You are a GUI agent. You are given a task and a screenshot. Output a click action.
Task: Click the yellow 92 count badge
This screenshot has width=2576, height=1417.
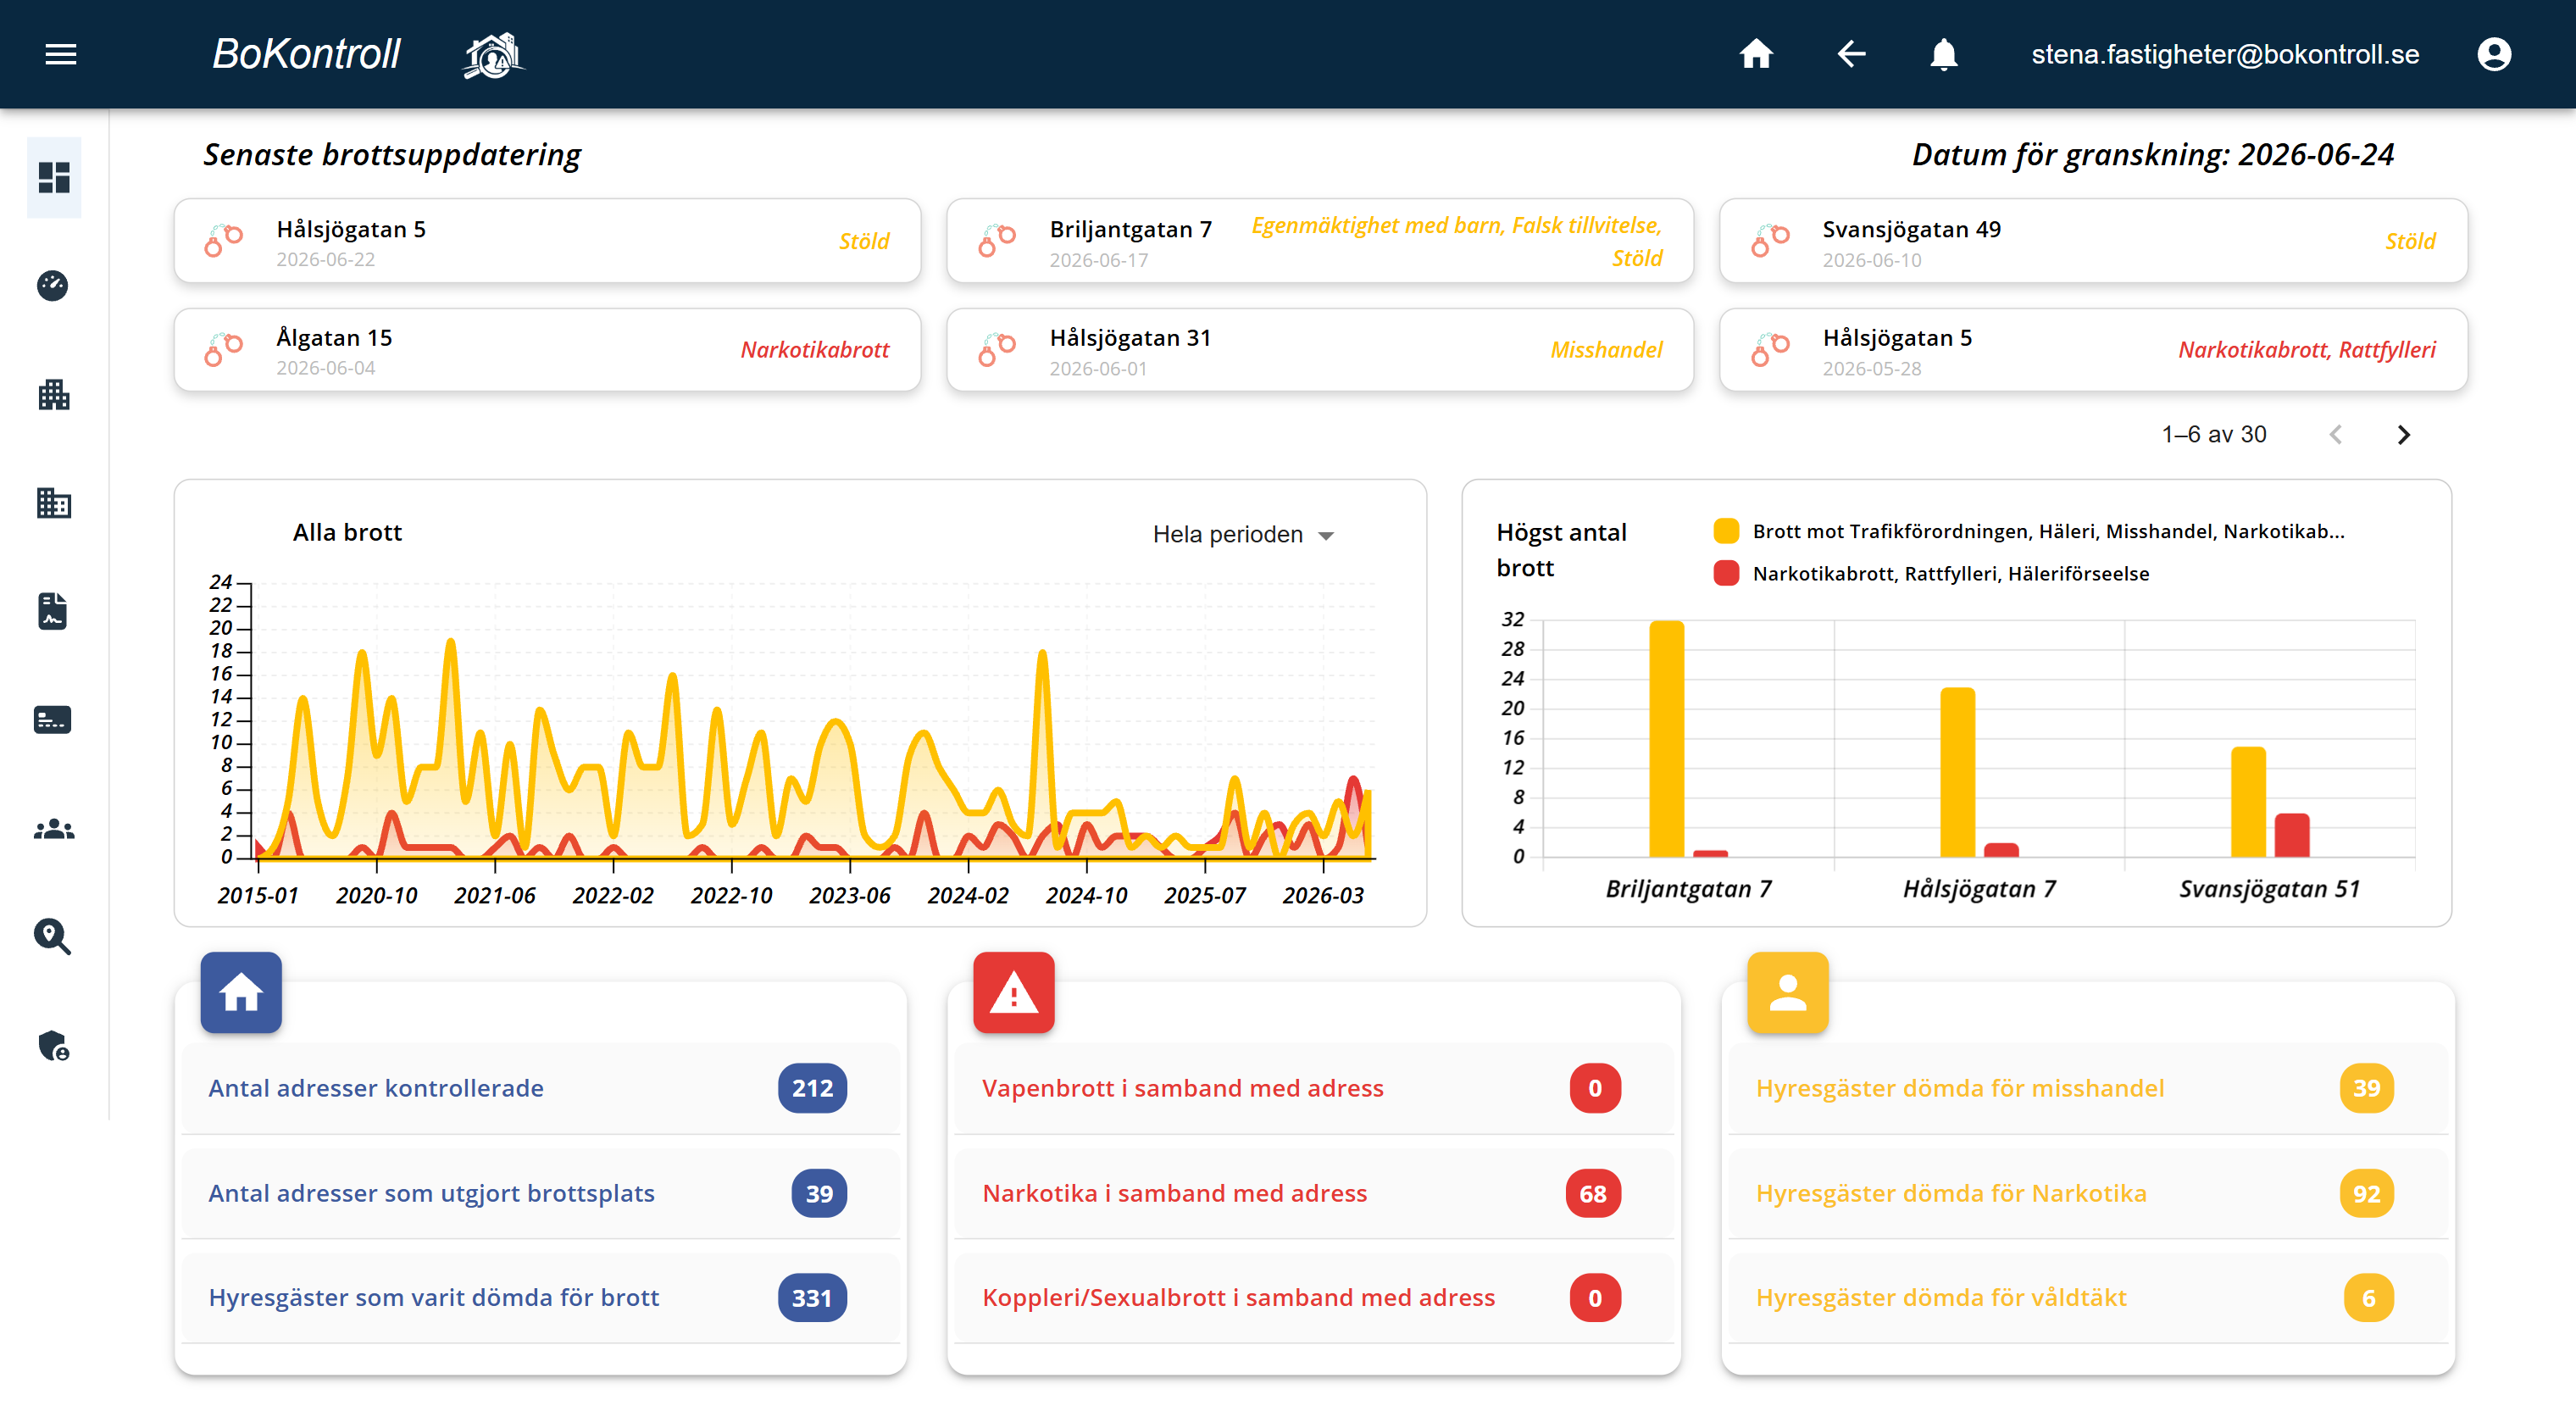[2366, 1193]
